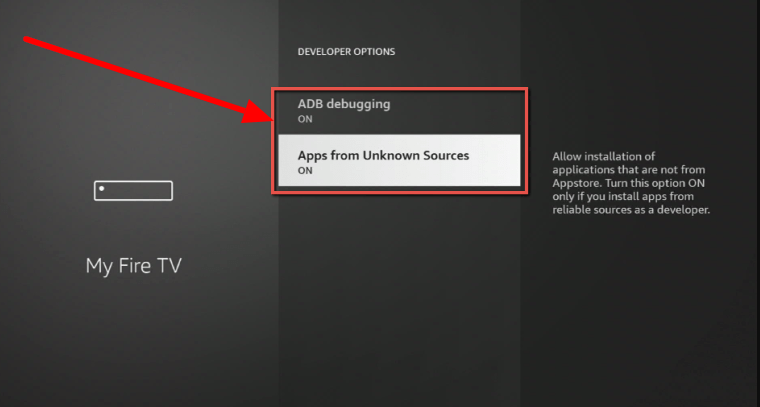The height and width of the screenshot is (407, 760).
Task: Click ON status under Apps from Unknown Sources
Action: (x=306, y=171)
